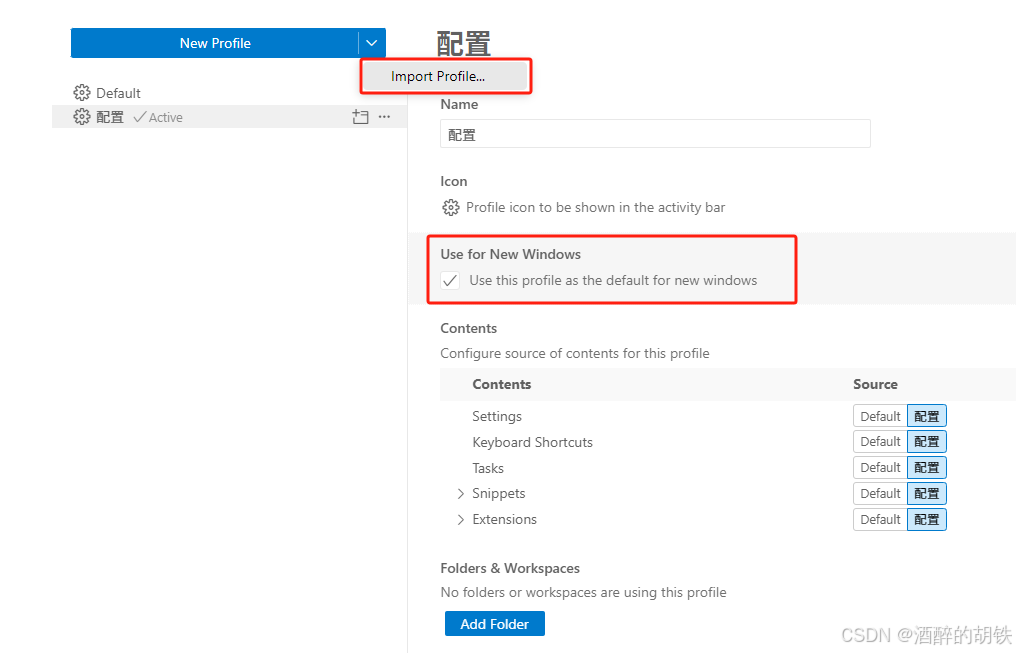Viewport: 1016px width, 653px height.
Task: Open 配置 profile in a new window icon
Action: (x=360, y=117)
